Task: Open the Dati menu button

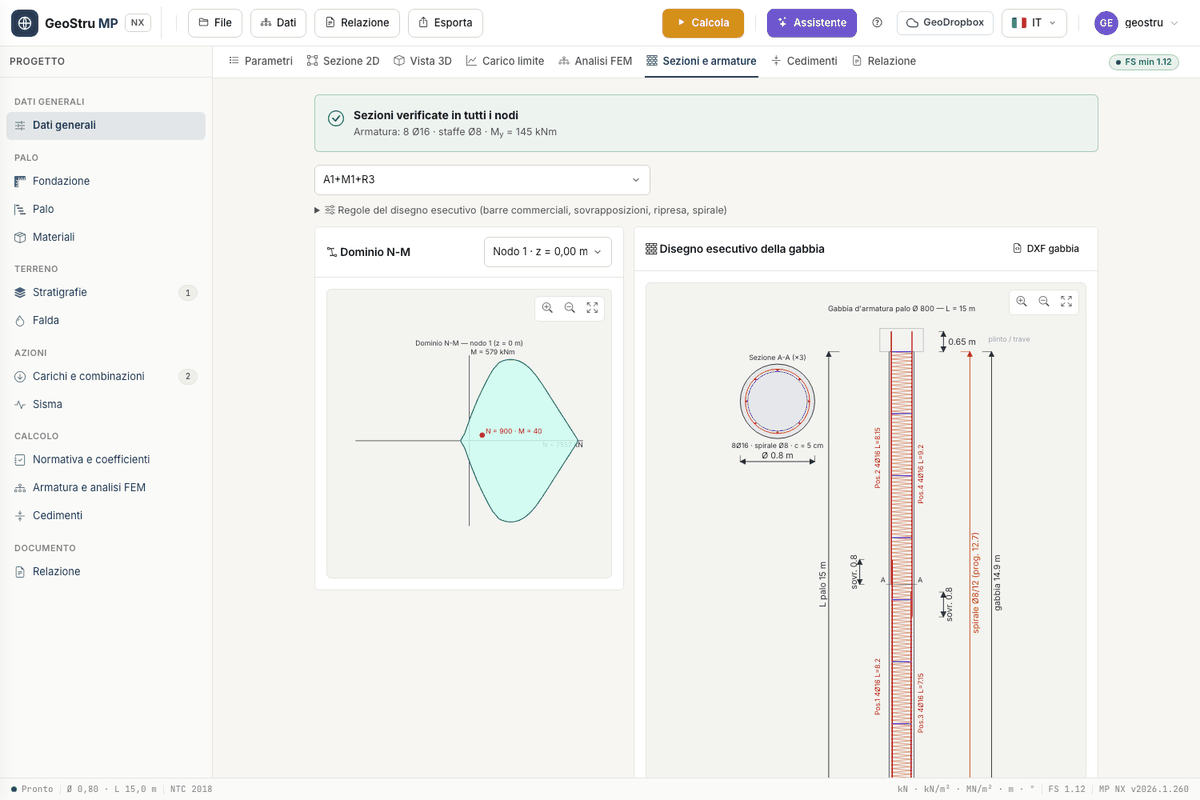Action: point(278,23)
